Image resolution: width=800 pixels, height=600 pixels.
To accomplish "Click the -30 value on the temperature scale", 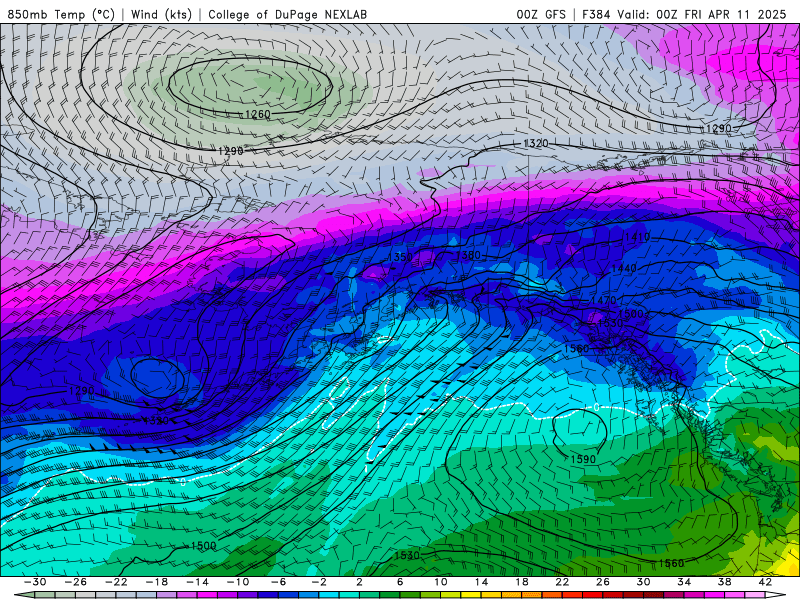I will click(x=35, y=582).
